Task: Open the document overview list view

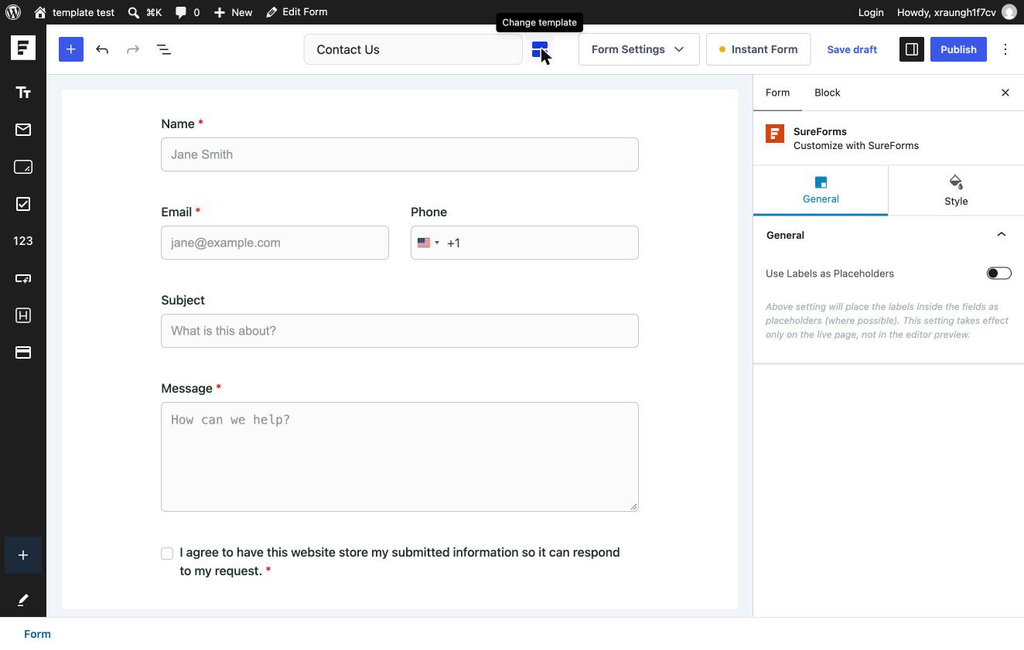Action: tap(164, 50)
